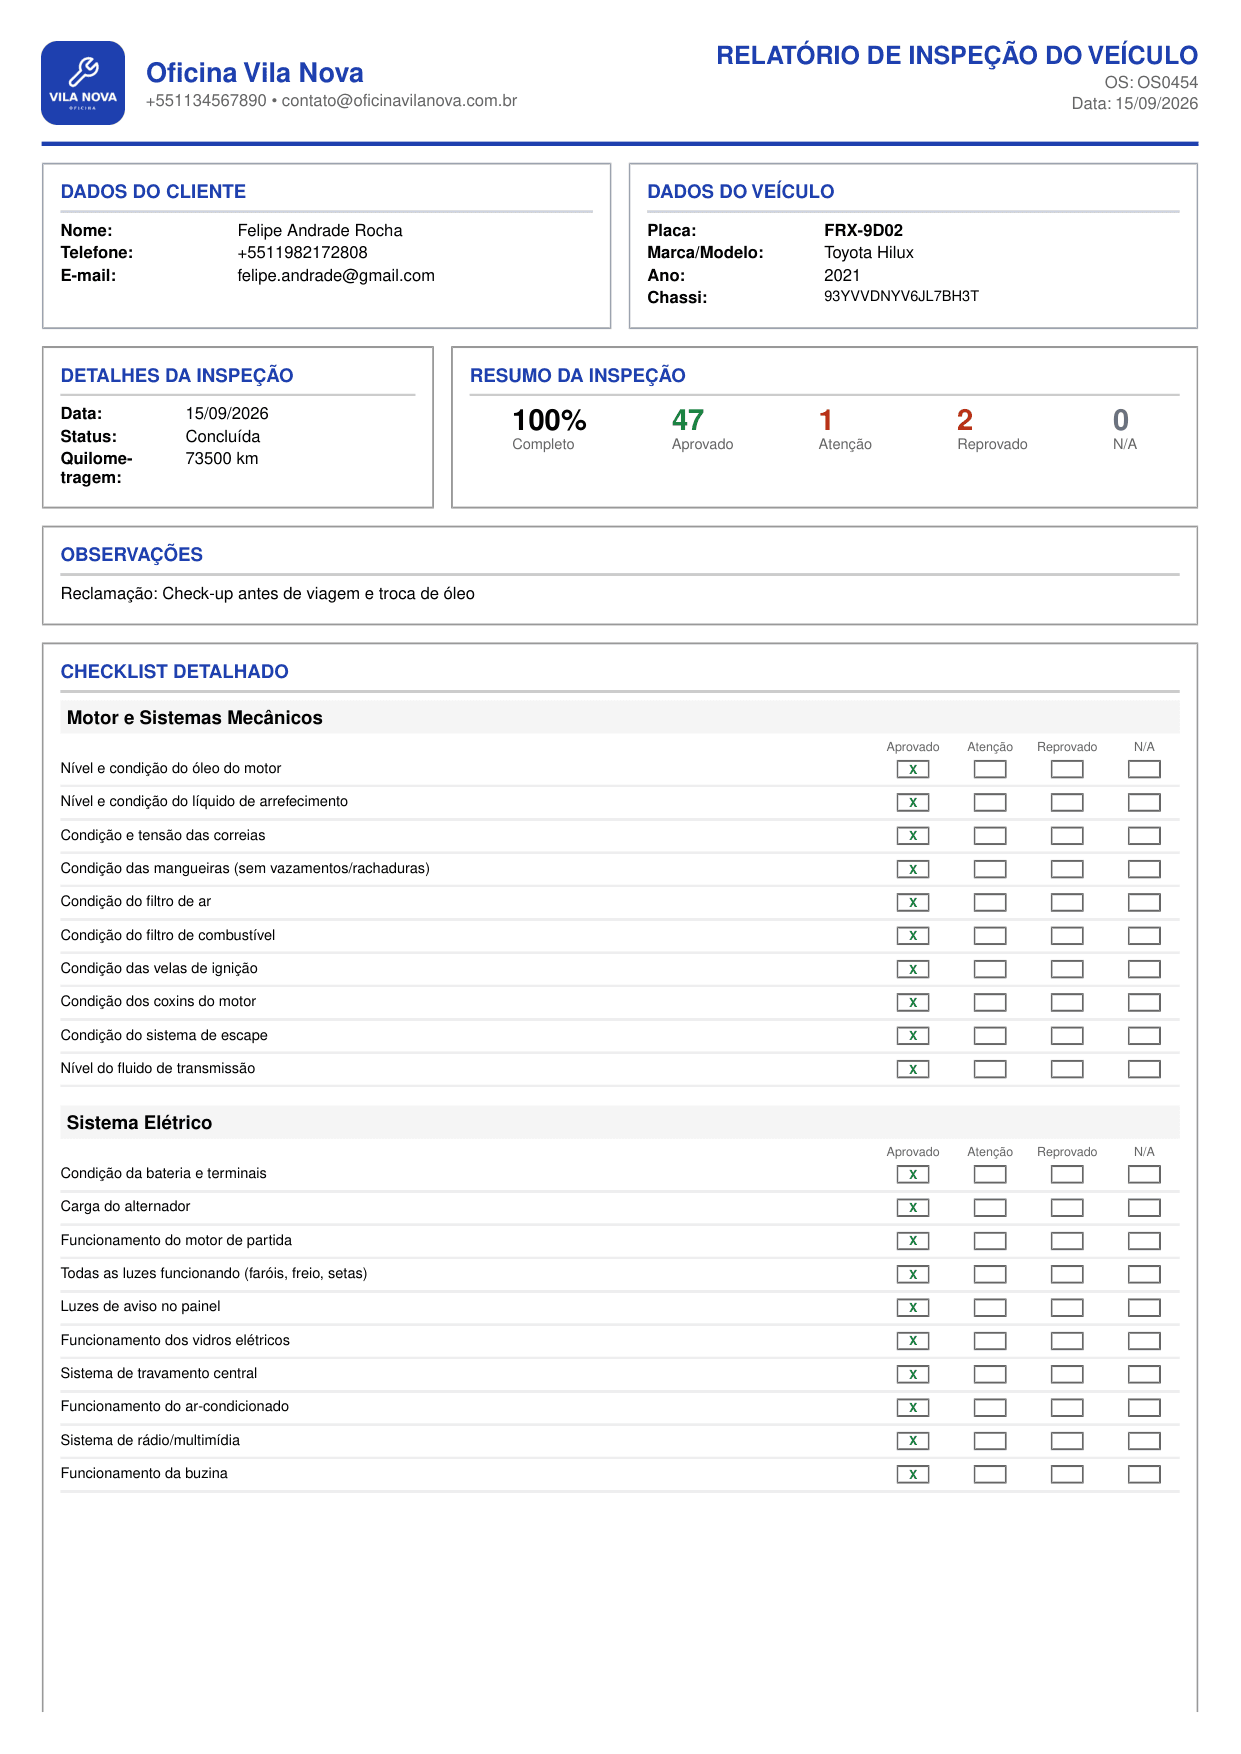Click the contato@oficinavilanova.com.br email
This screenshot has height=1754, width=1241.
tap(399, 101)
